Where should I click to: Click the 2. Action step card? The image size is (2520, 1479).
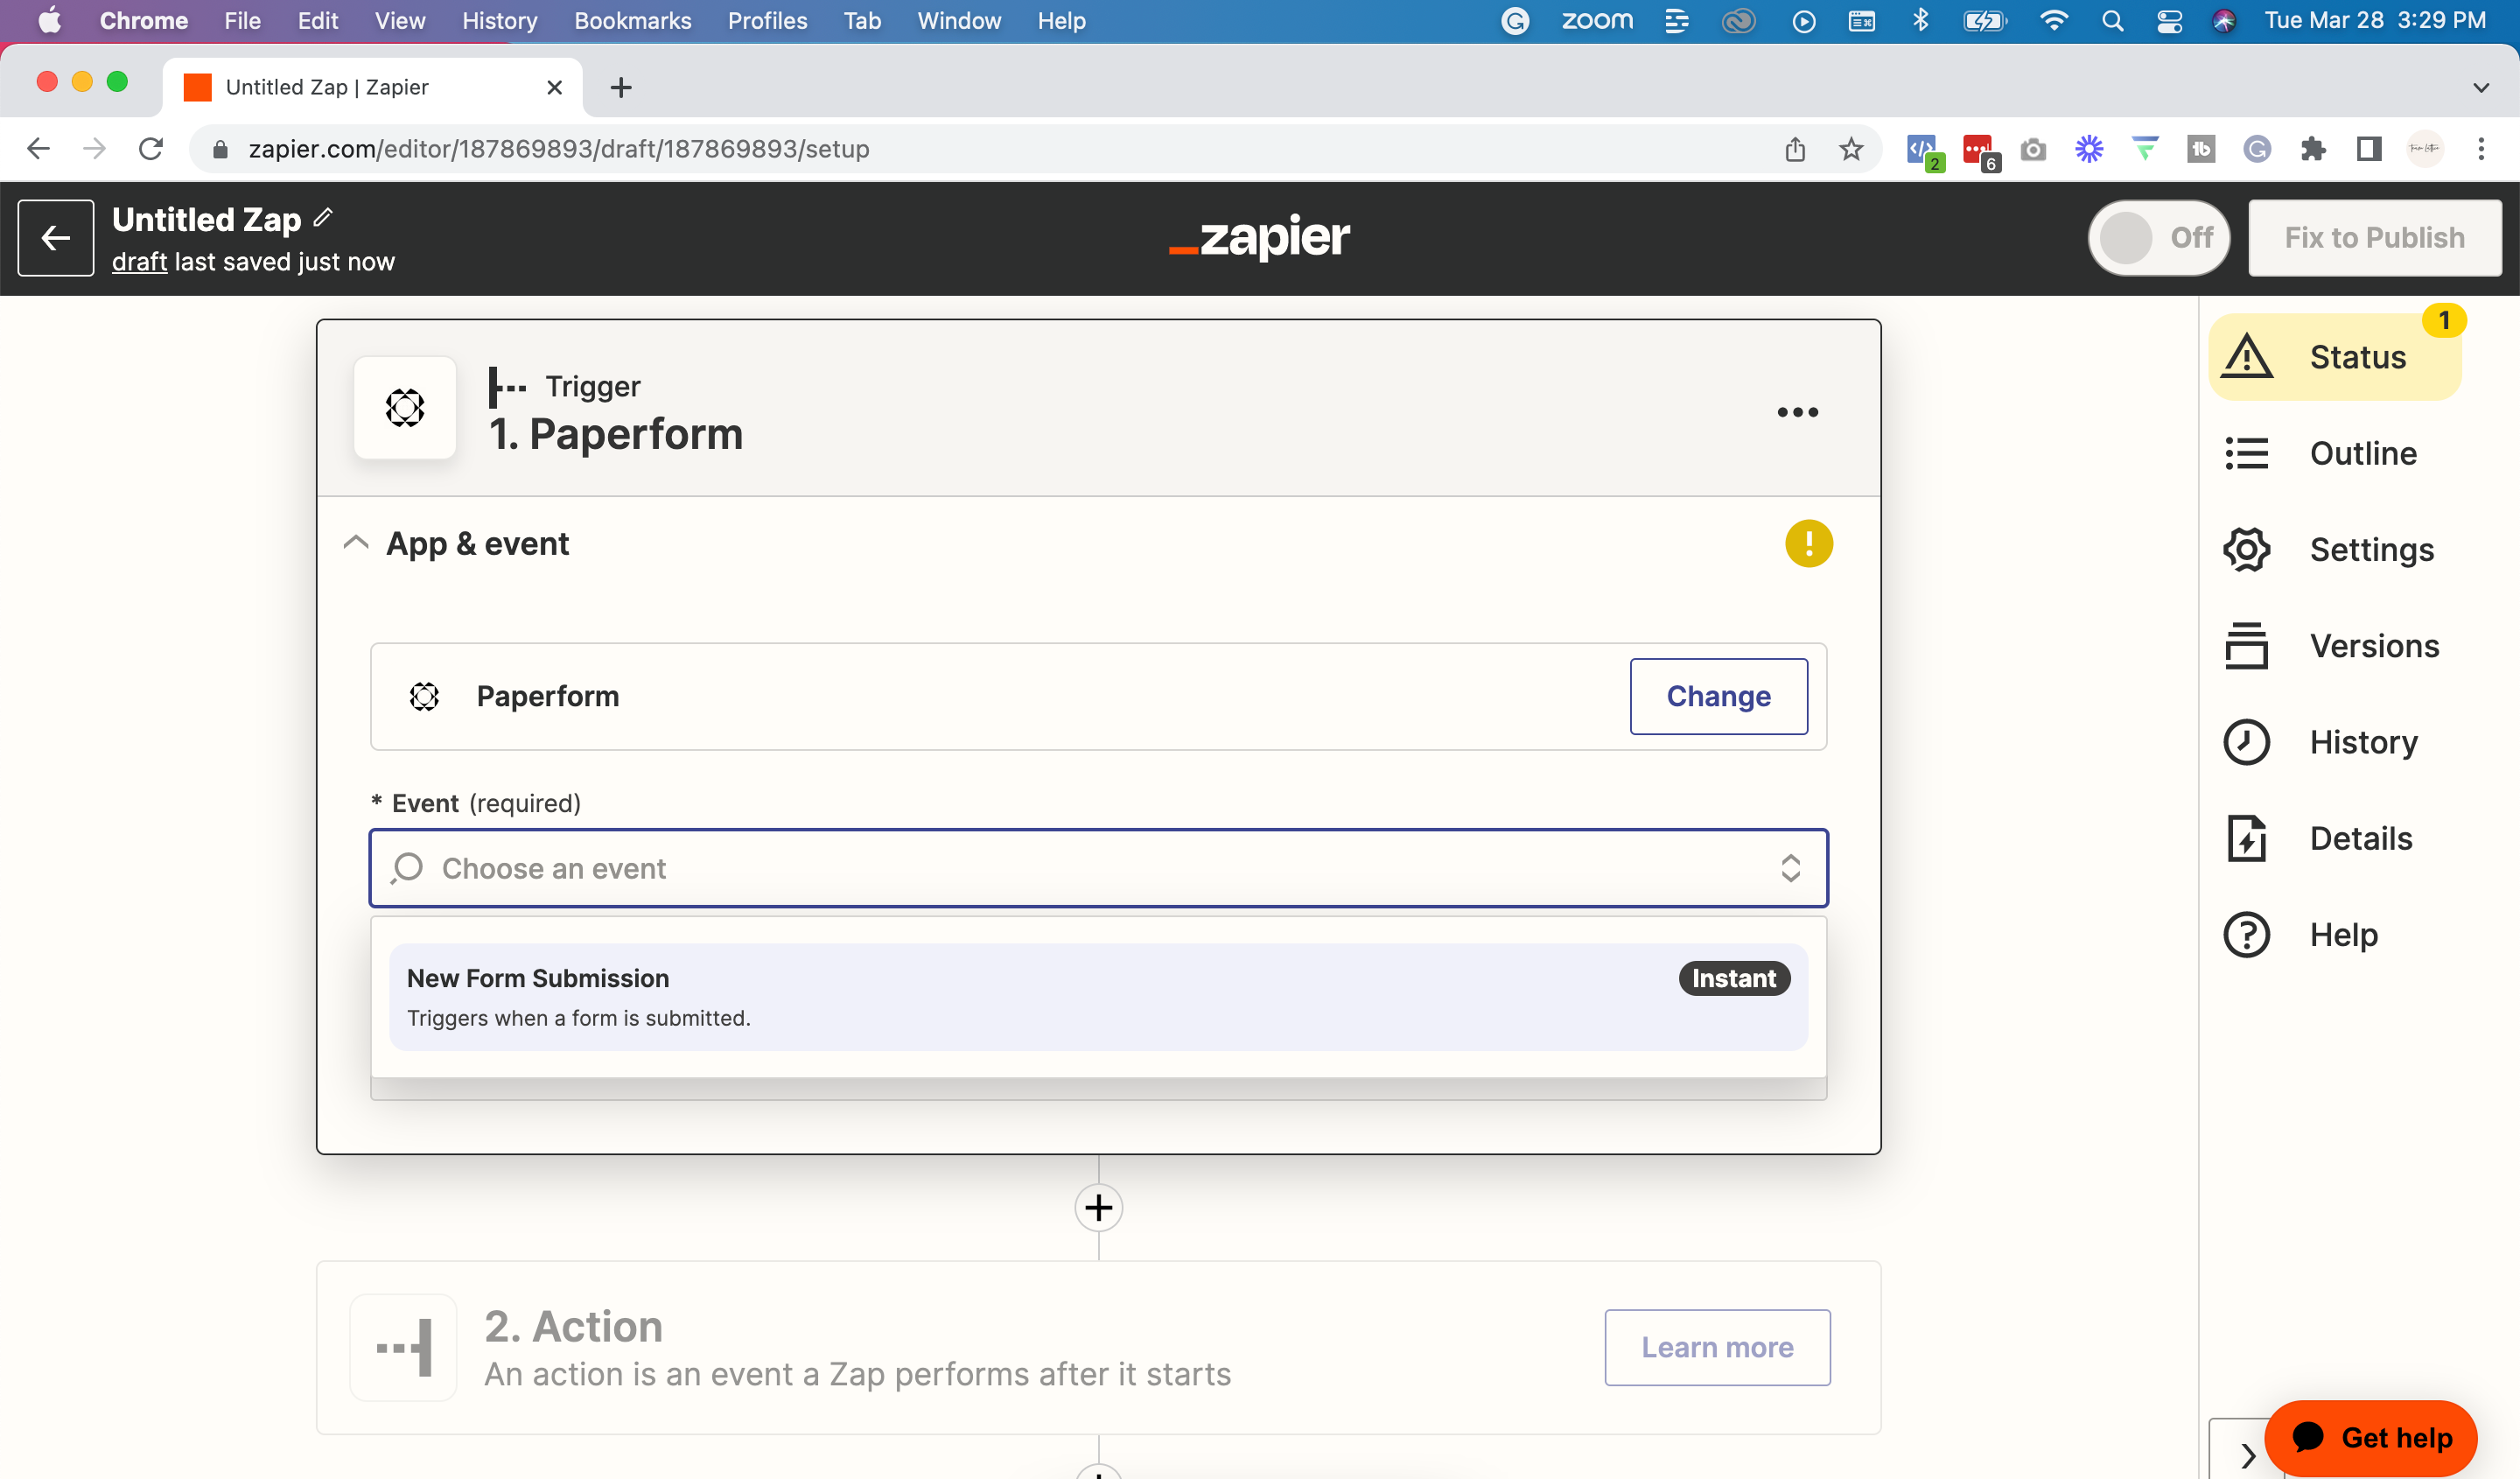pos(1098,1347)
